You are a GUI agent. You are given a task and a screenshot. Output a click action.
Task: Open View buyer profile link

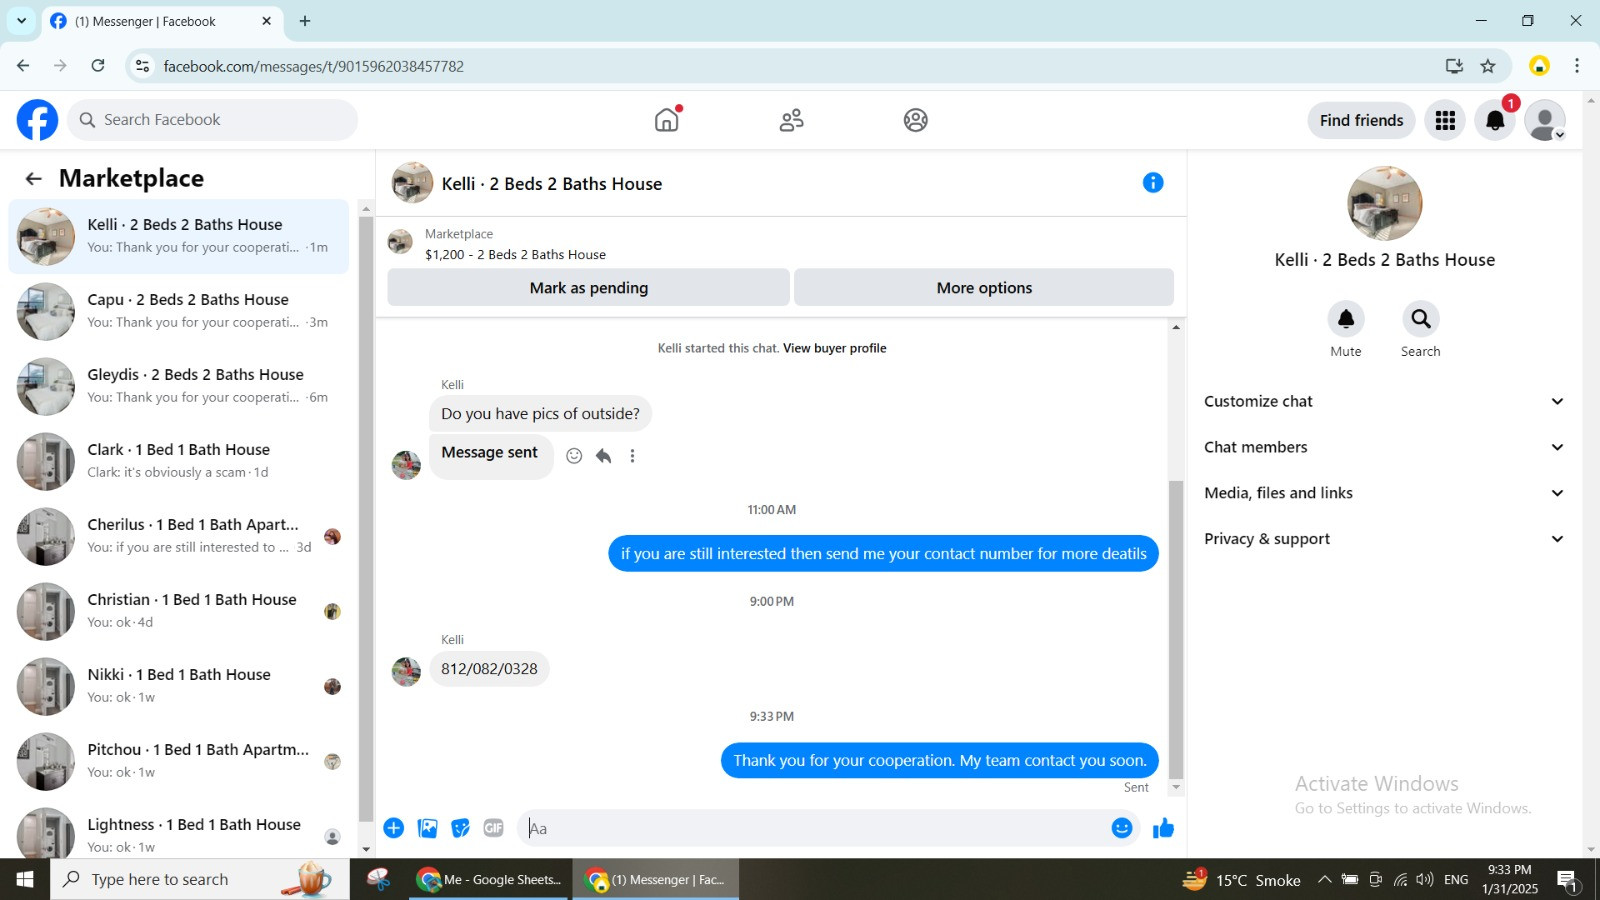click(835, 348)
